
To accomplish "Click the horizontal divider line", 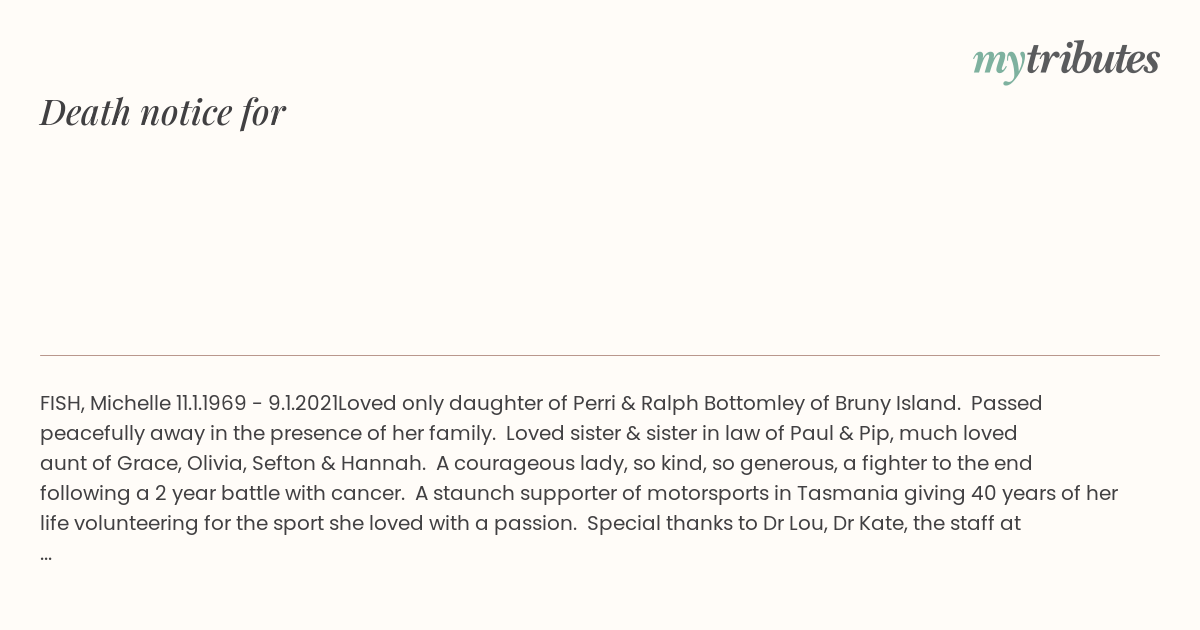I will [600, 355].
